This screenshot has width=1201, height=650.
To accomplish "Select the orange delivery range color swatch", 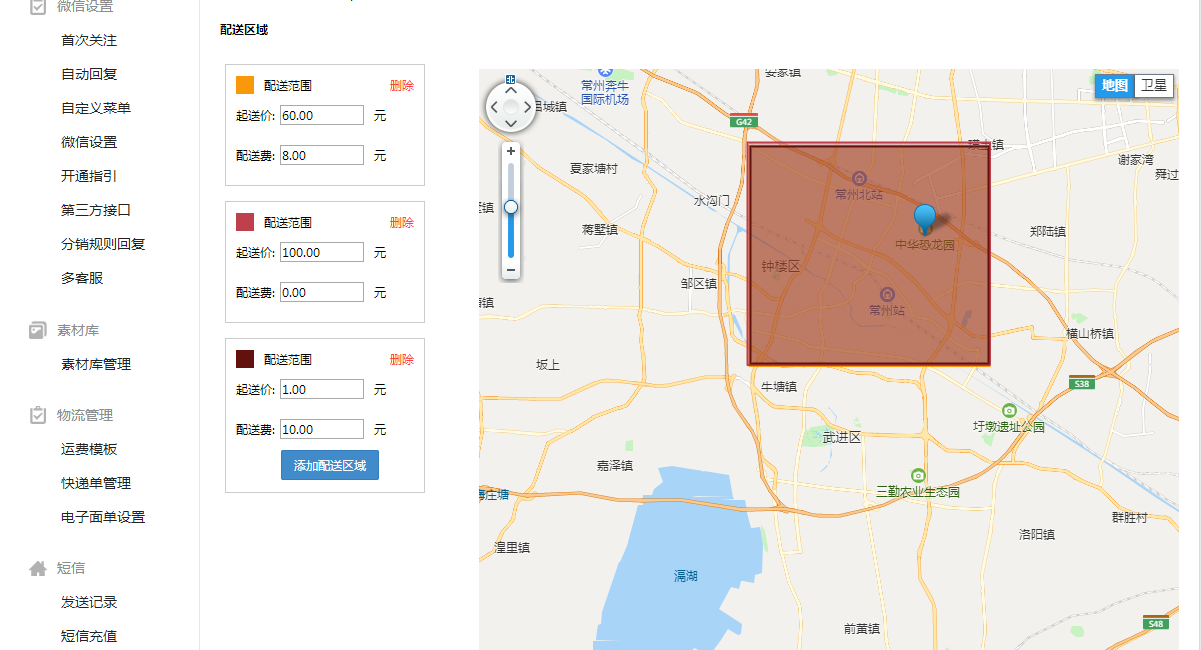I will coord(245,86).
